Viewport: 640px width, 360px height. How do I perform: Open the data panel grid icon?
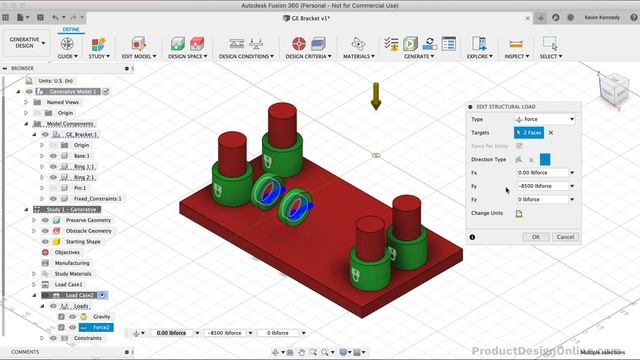(x=6, y=18)
